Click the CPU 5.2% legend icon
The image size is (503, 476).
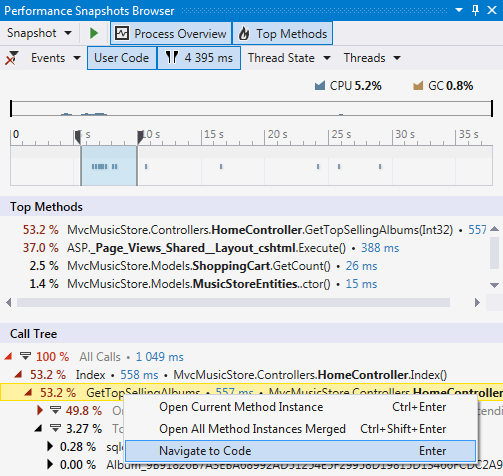click(x=320, y=86)
